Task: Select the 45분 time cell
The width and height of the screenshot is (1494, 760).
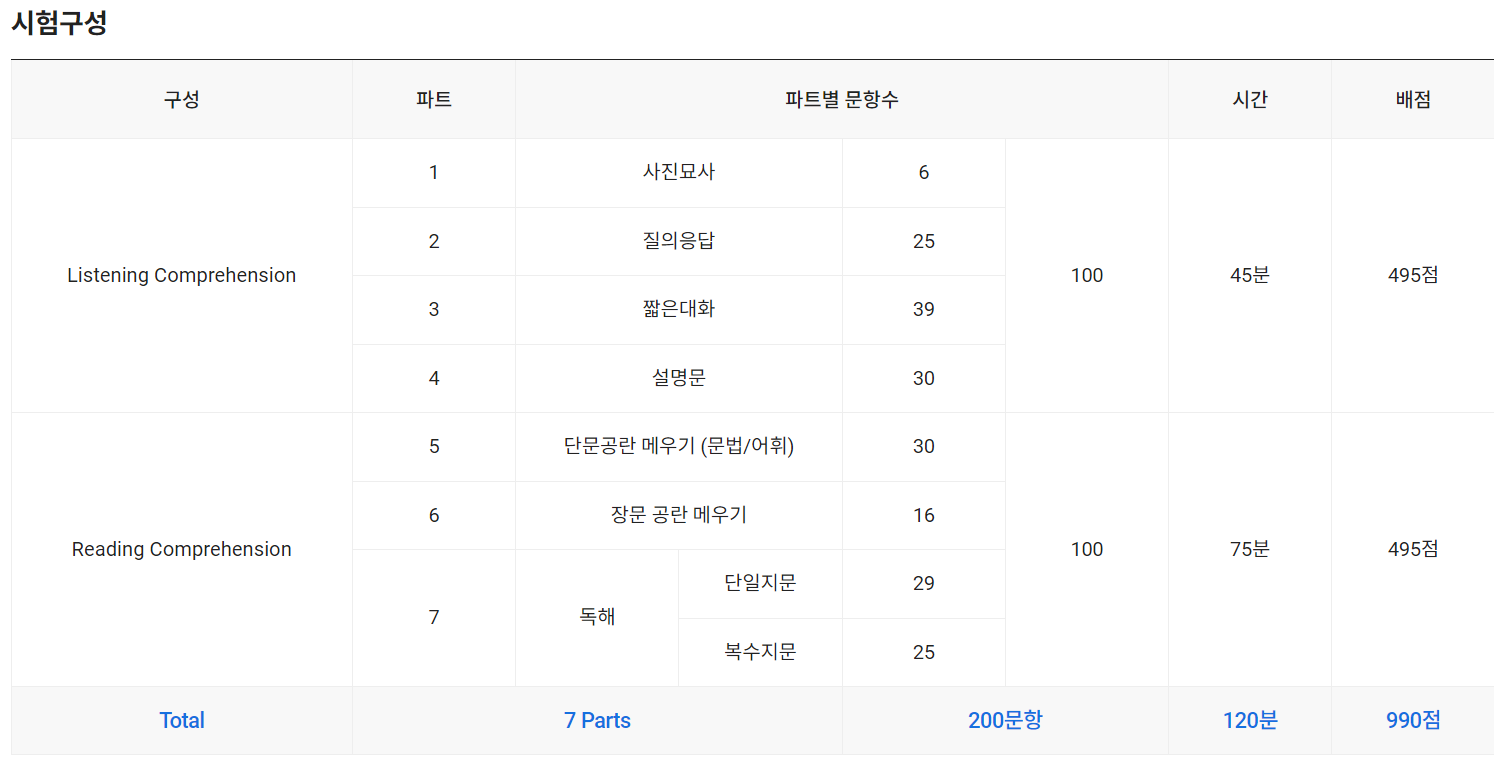Action: [1250, 275]
